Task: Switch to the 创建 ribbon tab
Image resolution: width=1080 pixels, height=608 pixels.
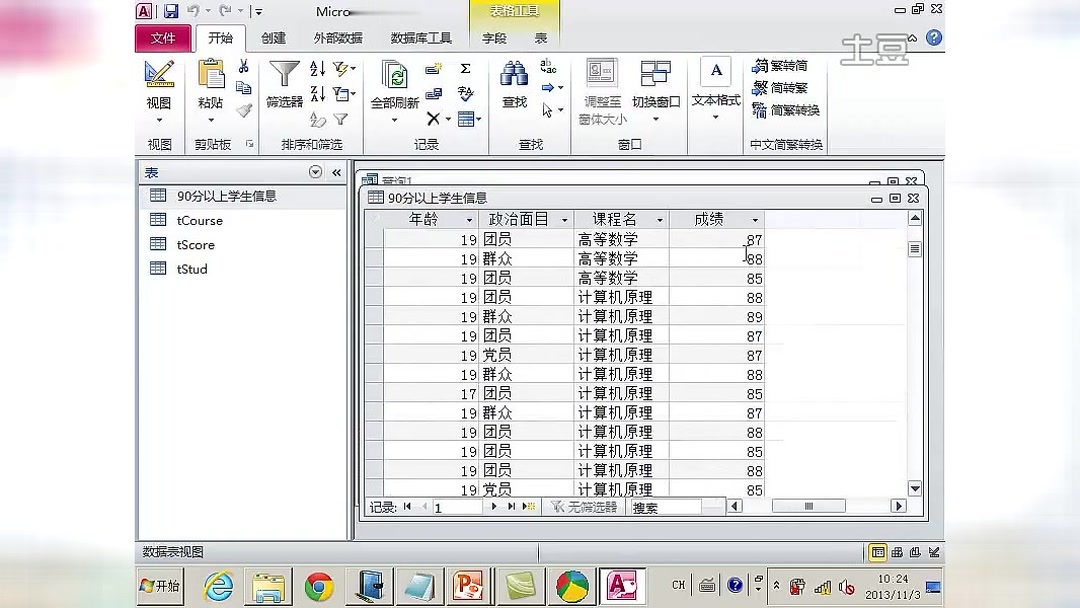Action: point(273,38)
